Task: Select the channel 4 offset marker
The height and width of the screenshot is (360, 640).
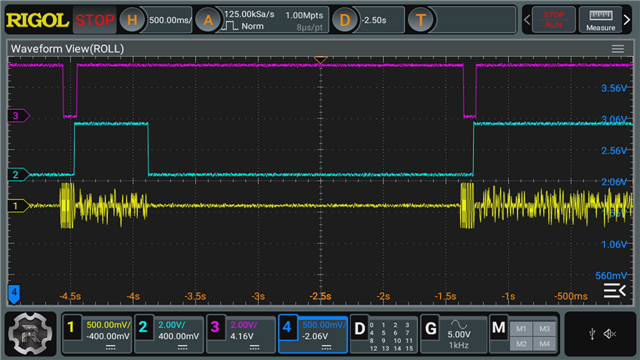Action: pos(14,294)
